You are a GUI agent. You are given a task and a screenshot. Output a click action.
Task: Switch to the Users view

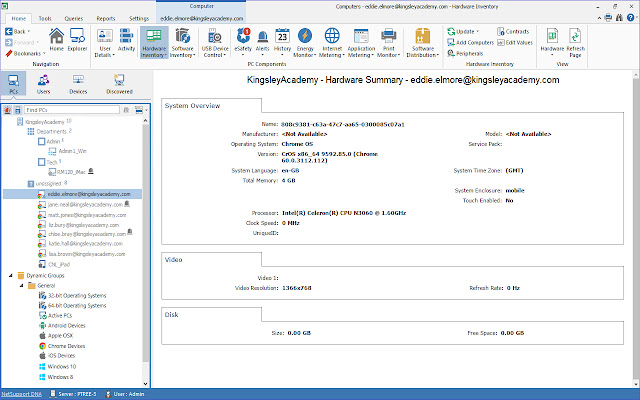(x=43, y=84)
